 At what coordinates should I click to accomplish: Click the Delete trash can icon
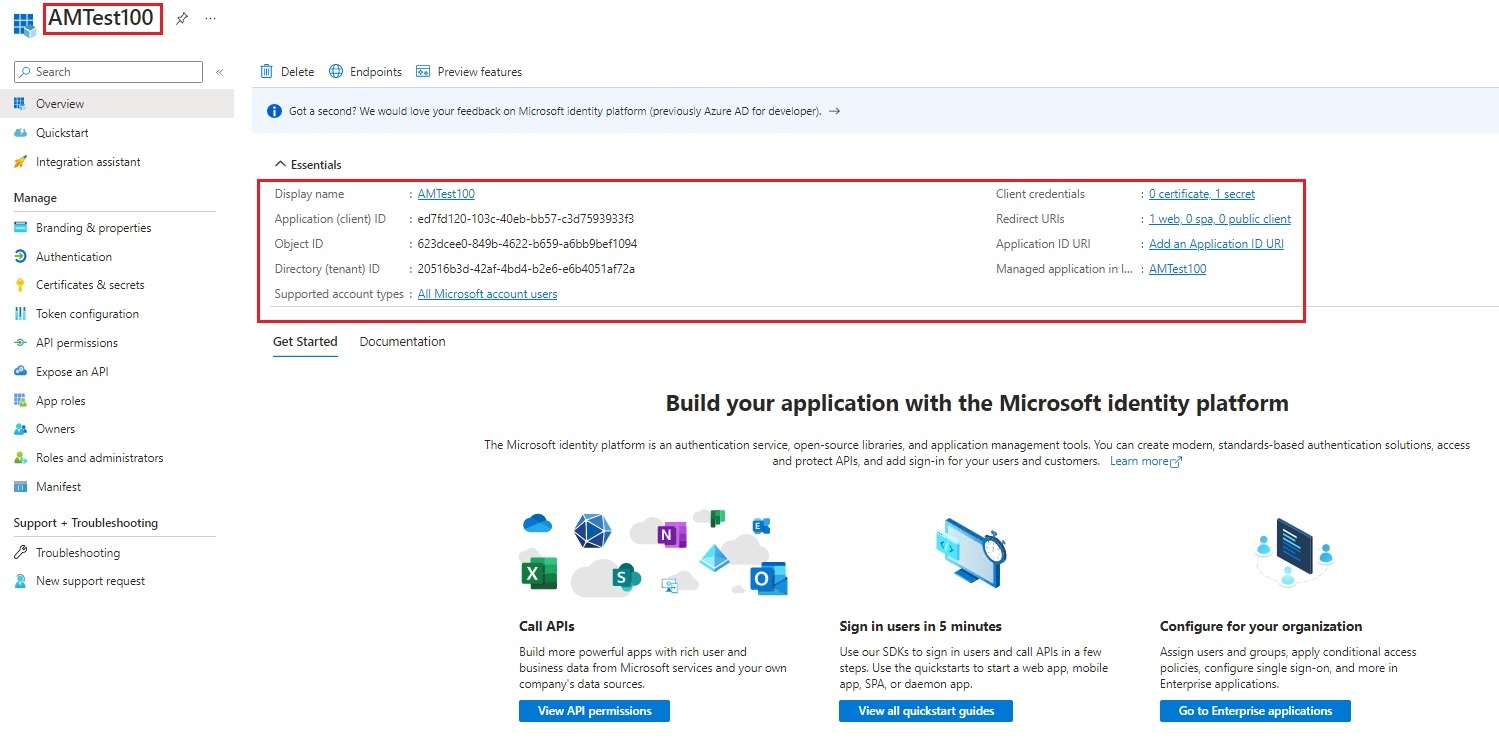(267, 71)
